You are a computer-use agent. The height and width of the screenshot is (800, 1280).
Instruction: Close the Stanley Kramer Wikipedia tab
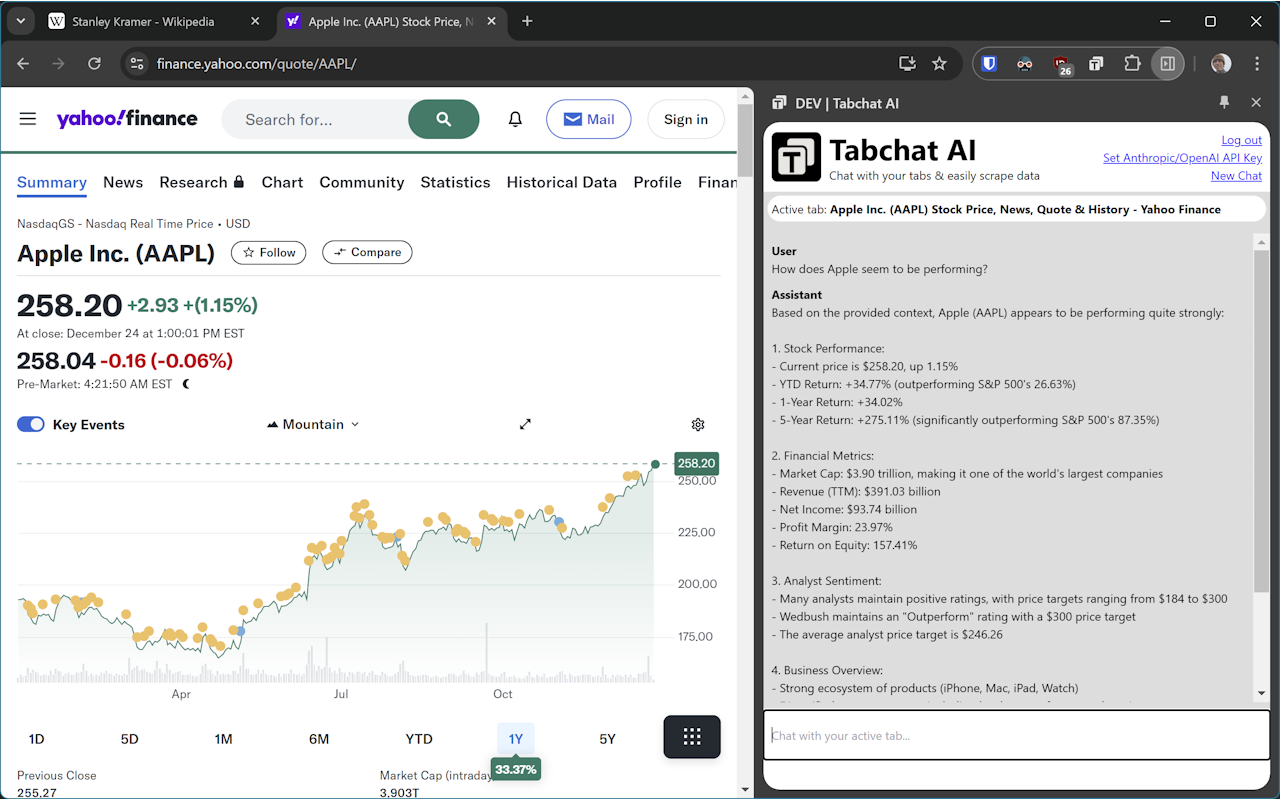[256, 21]
